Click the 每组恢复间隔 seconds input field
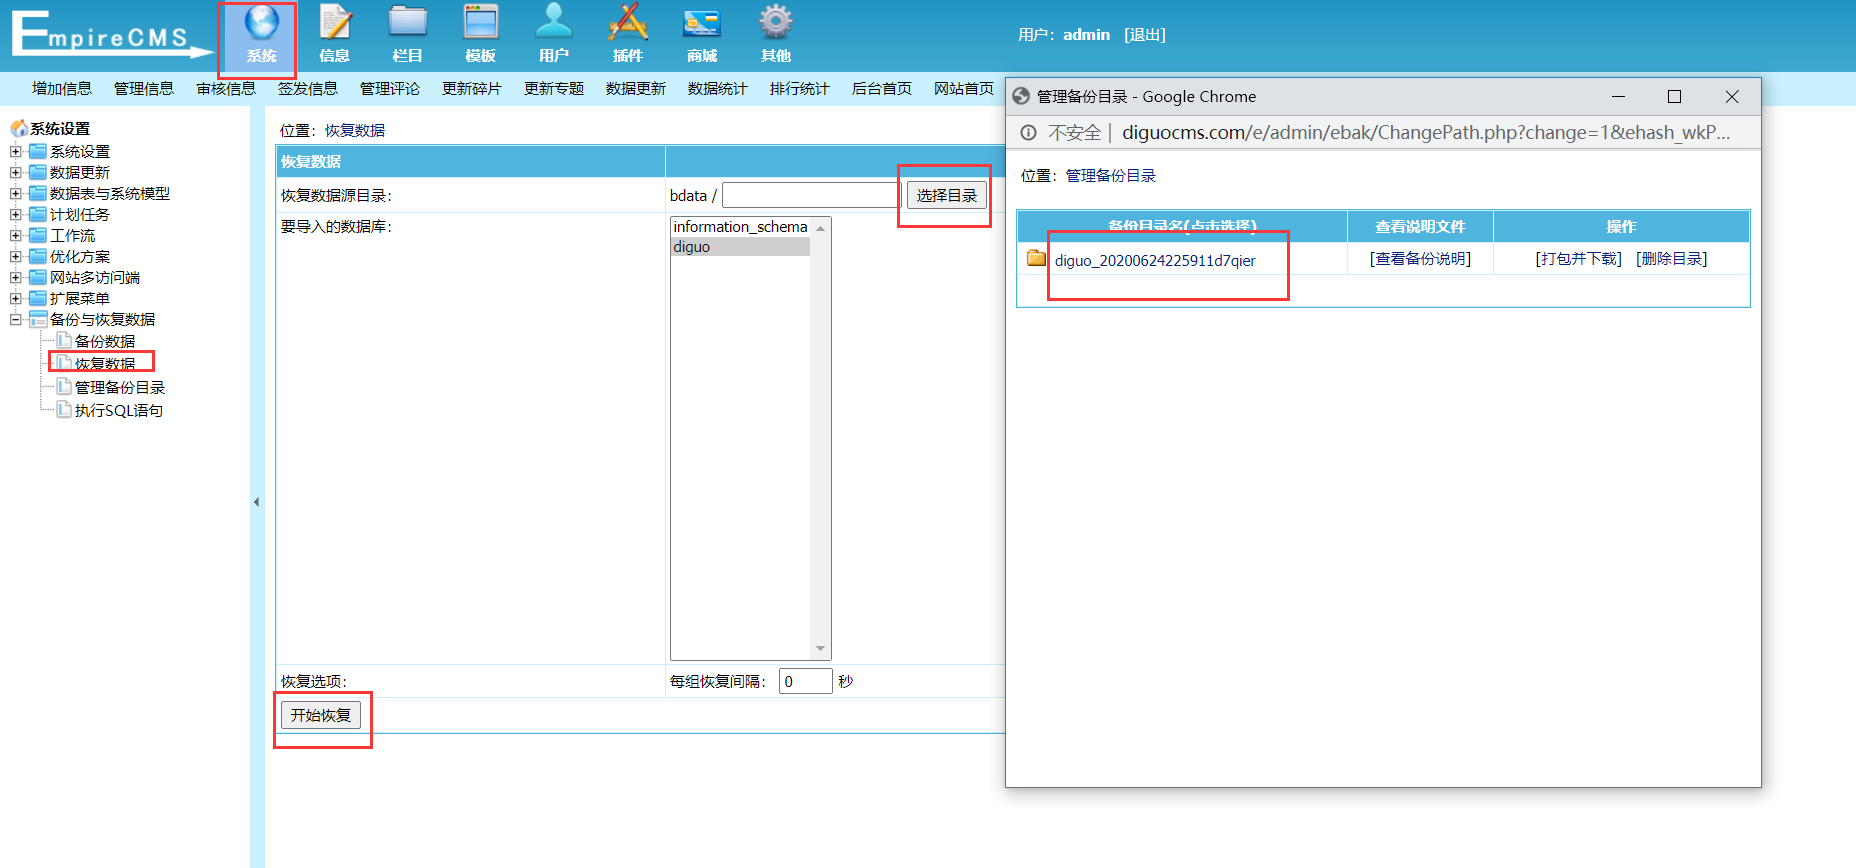Viewport: 1856px width, 868px height. [805, 682]
